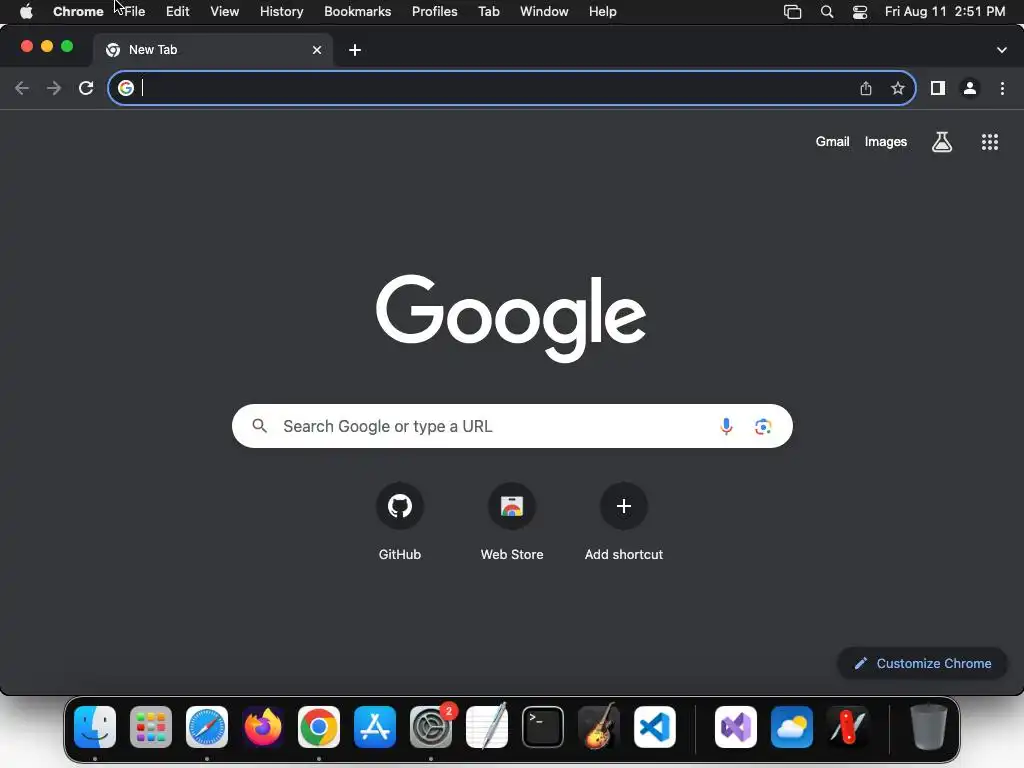This screenshot has width=1024, height=768.
Task: Reload the current page
Action: [86, 88]
